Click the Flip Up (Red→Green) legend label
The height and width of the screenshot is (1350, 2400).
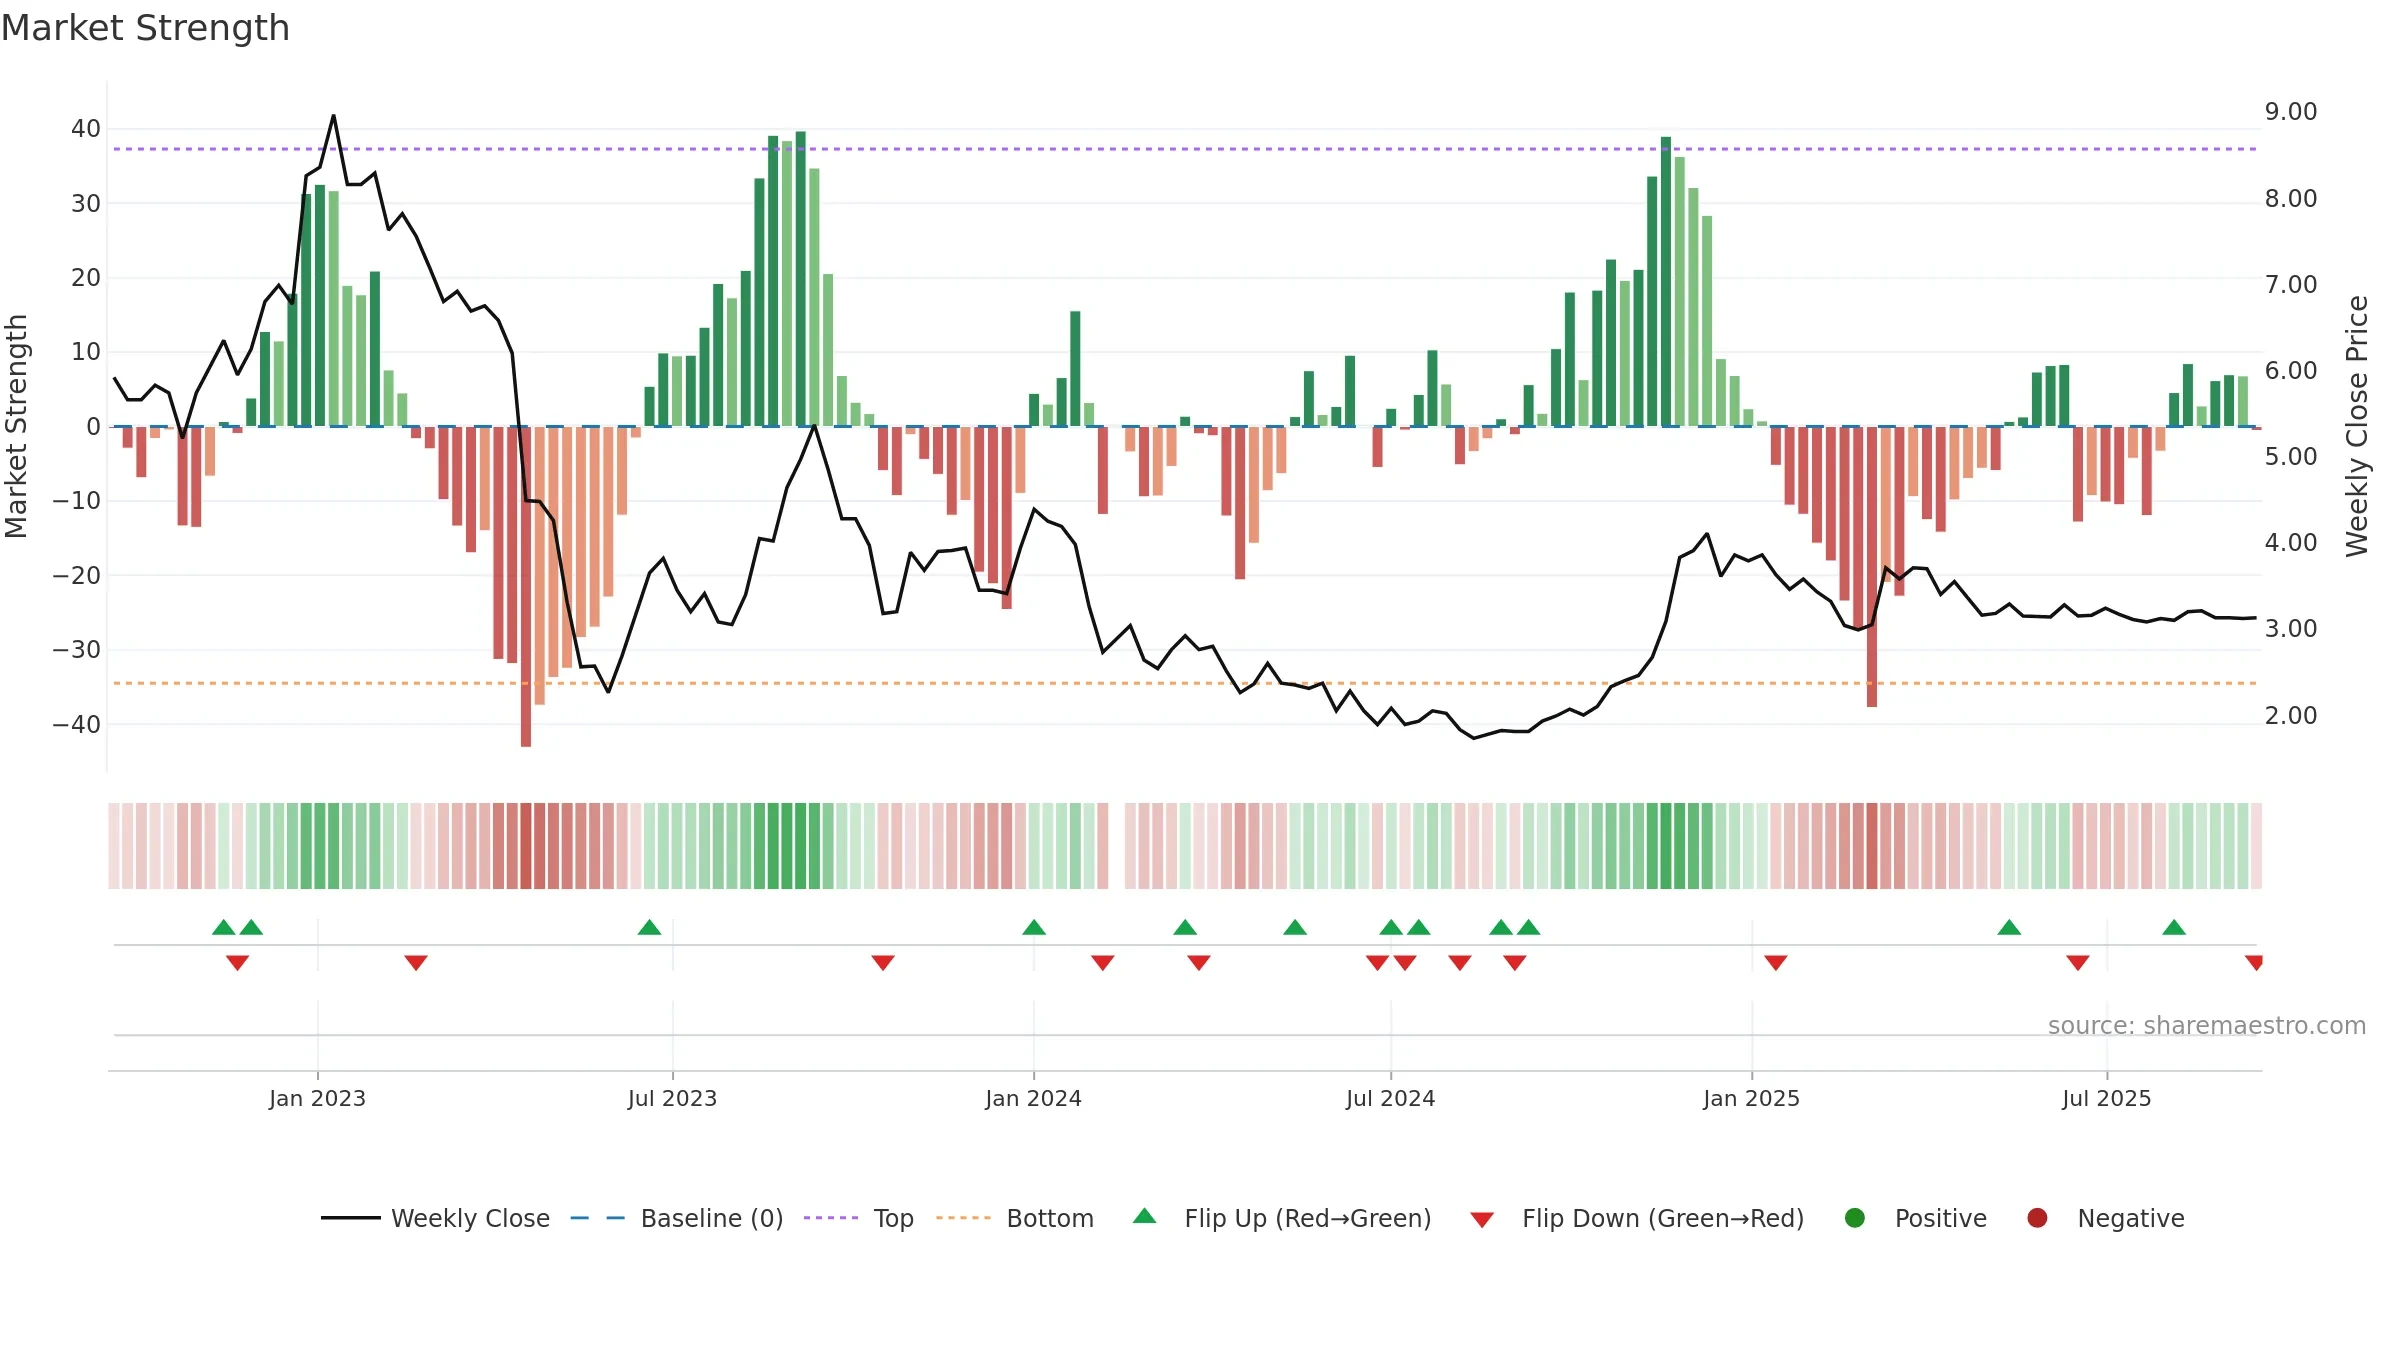[x=1308, y=1218]
